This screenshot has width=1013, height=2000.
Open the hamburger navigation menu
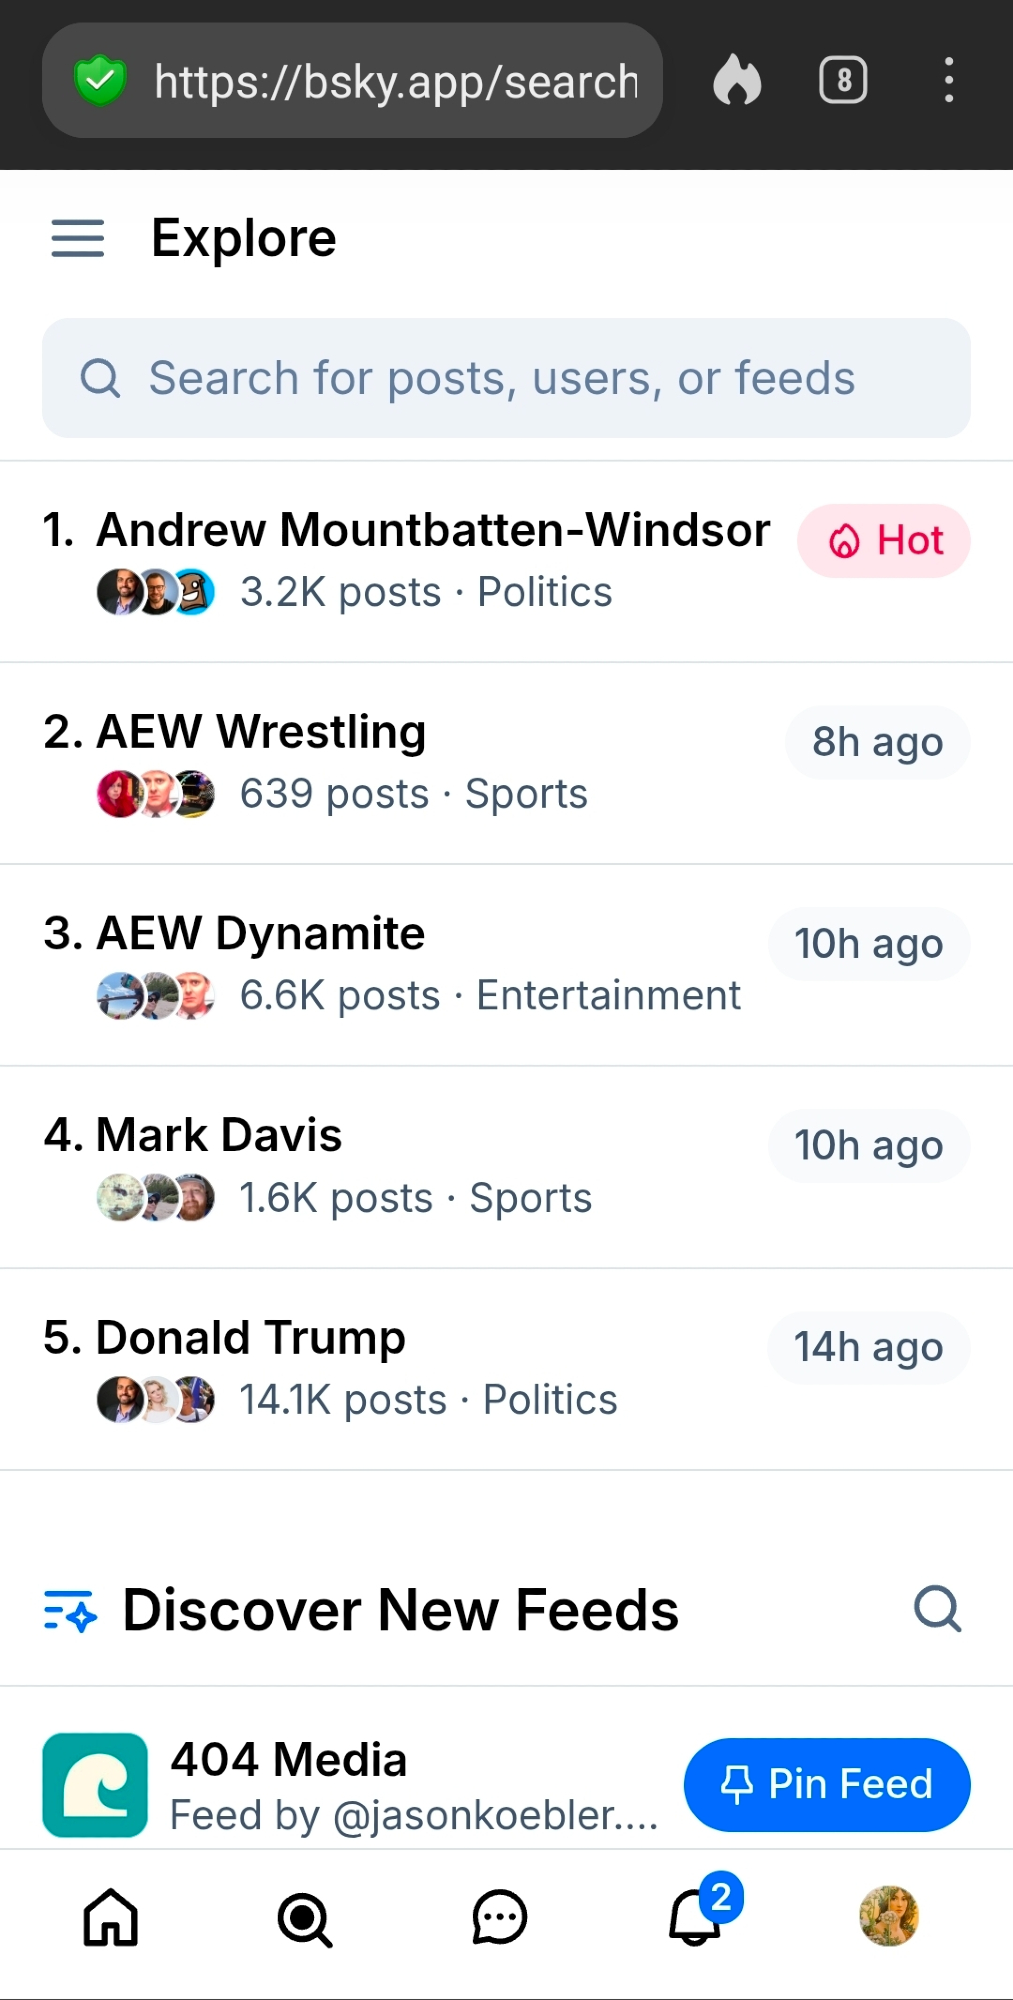pyautogui.click(x=78, y=239)
